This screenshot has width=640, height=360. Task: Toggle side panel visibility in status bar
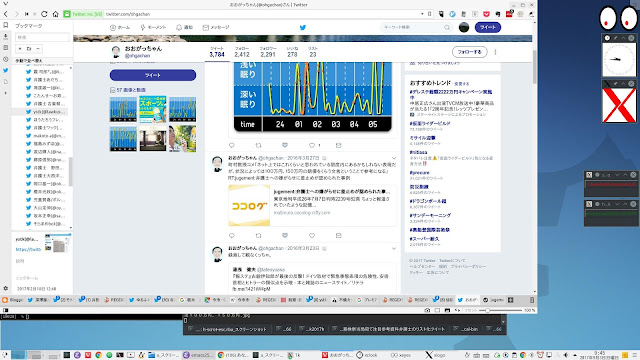pyautogui.click(x=5, y=310)
